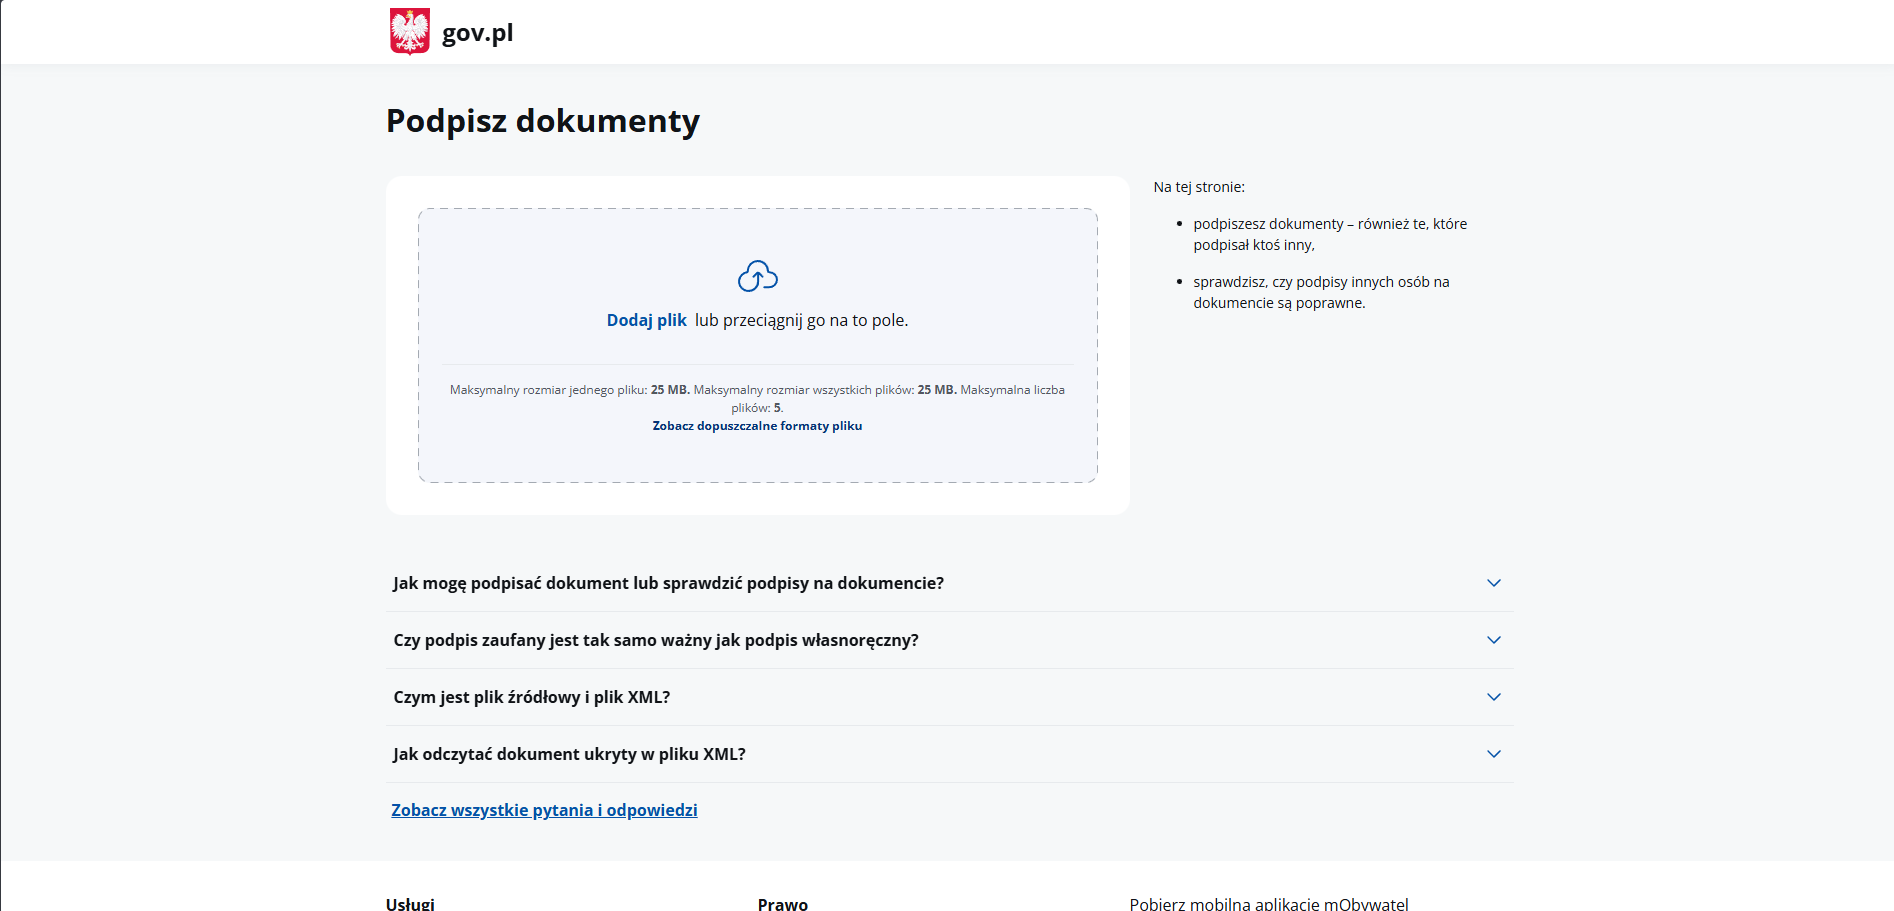This screenshot has width=1894, height=911.
Task: Open question 'Jak mogę podpisać dokument lub sprawdzić podpisy'
Action: 668,583
